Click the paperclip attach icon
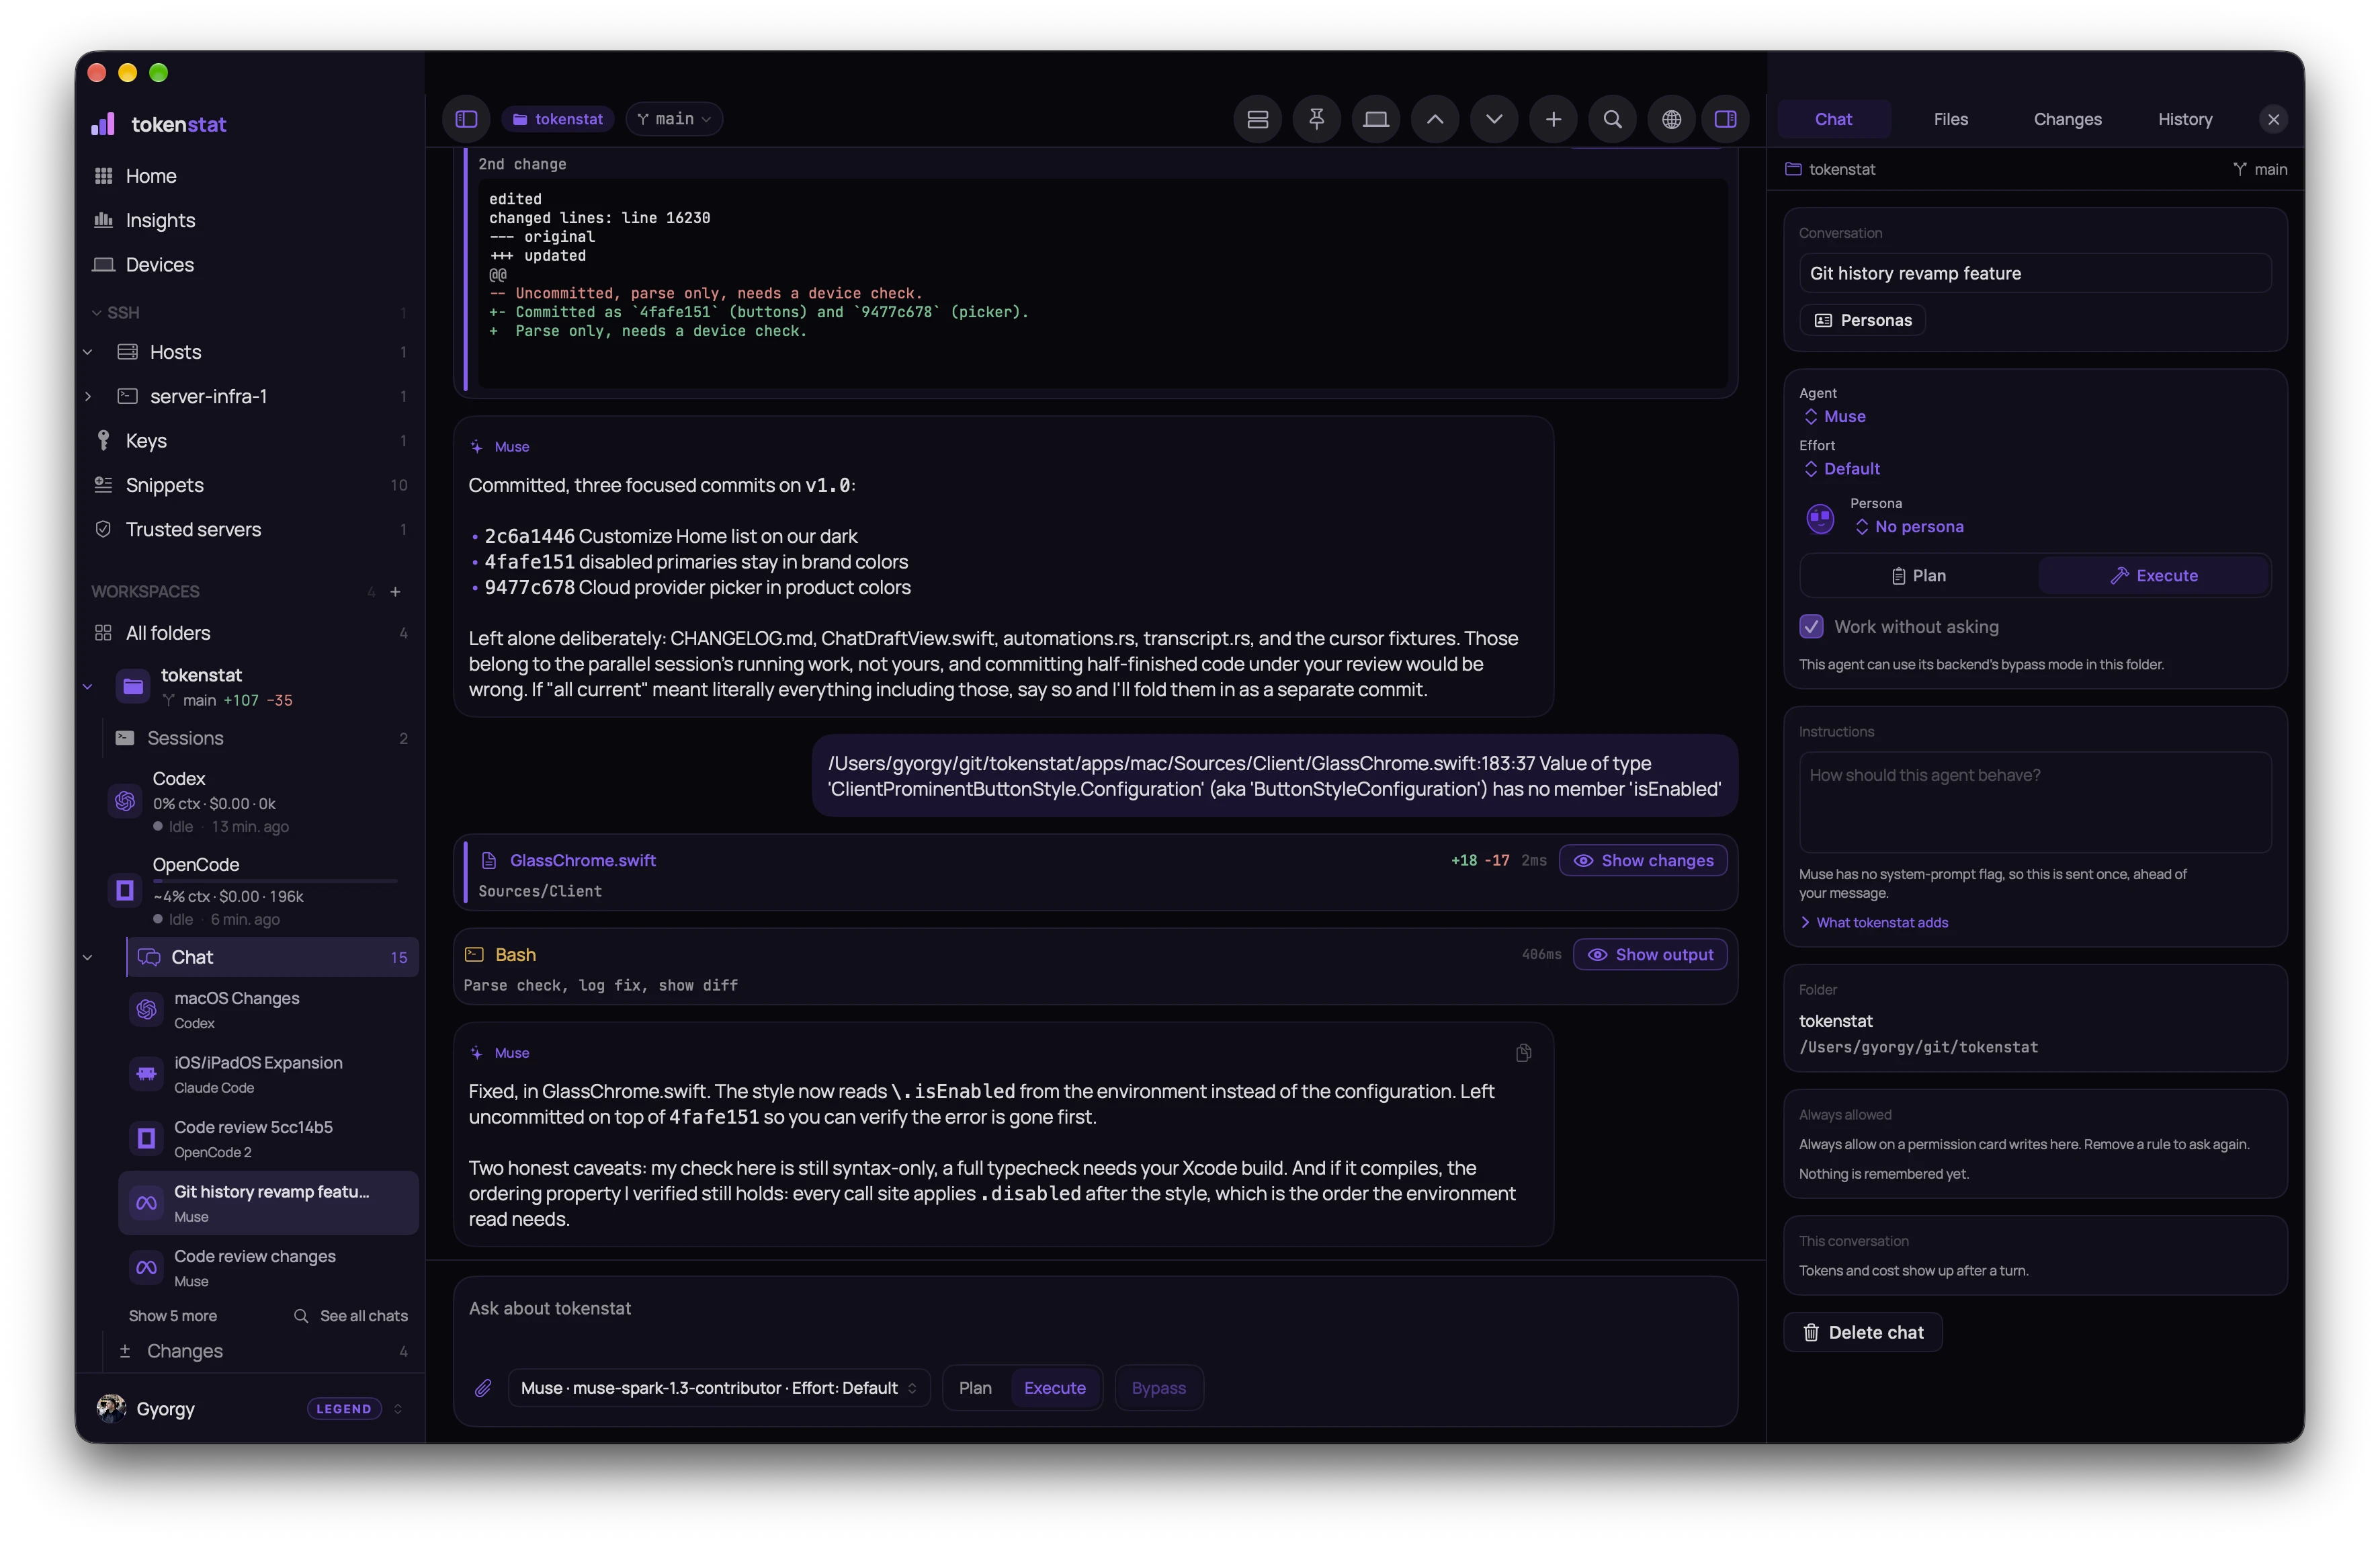 [x=483, y=1388]
